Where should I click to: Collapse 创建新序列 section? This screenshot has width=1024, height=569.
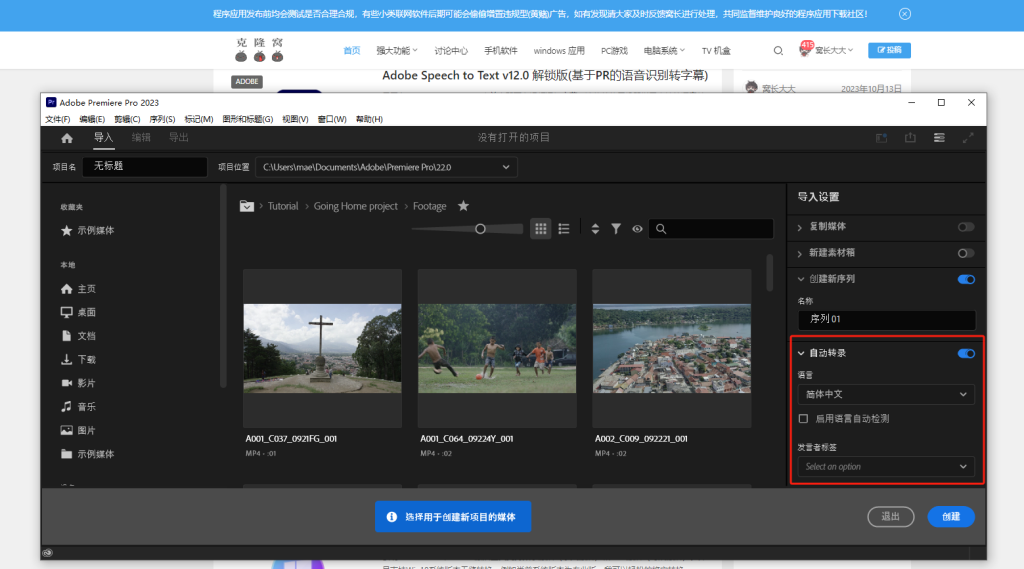point(801,279)
